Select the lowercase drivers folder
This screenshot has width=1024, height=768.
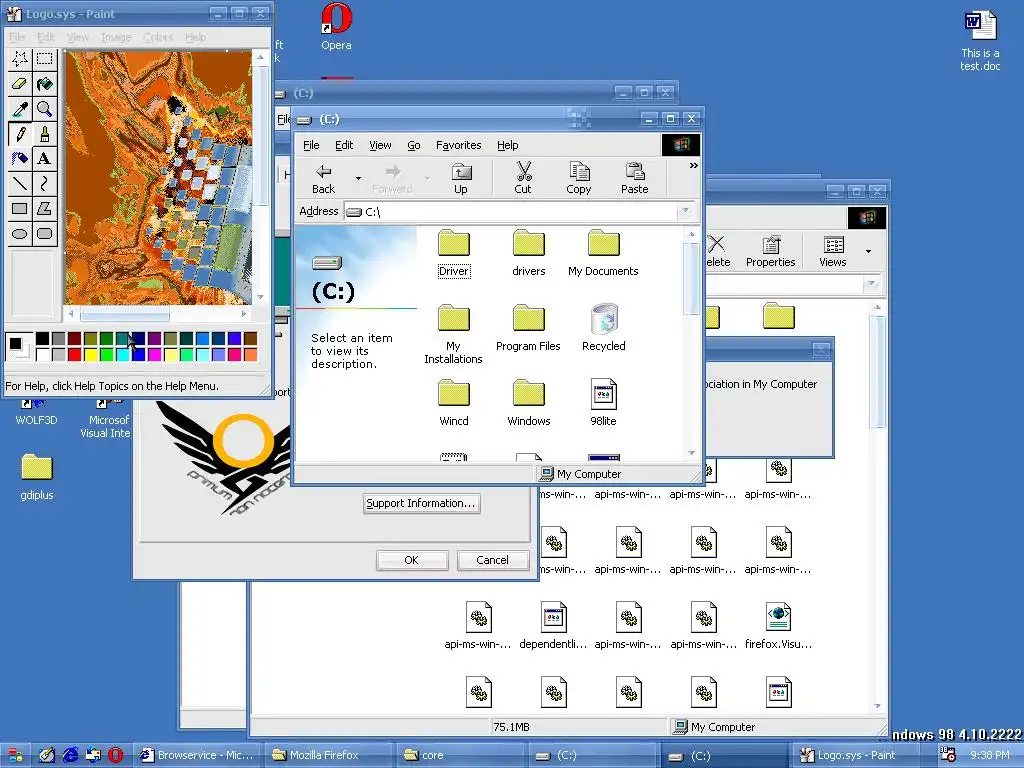528,253
